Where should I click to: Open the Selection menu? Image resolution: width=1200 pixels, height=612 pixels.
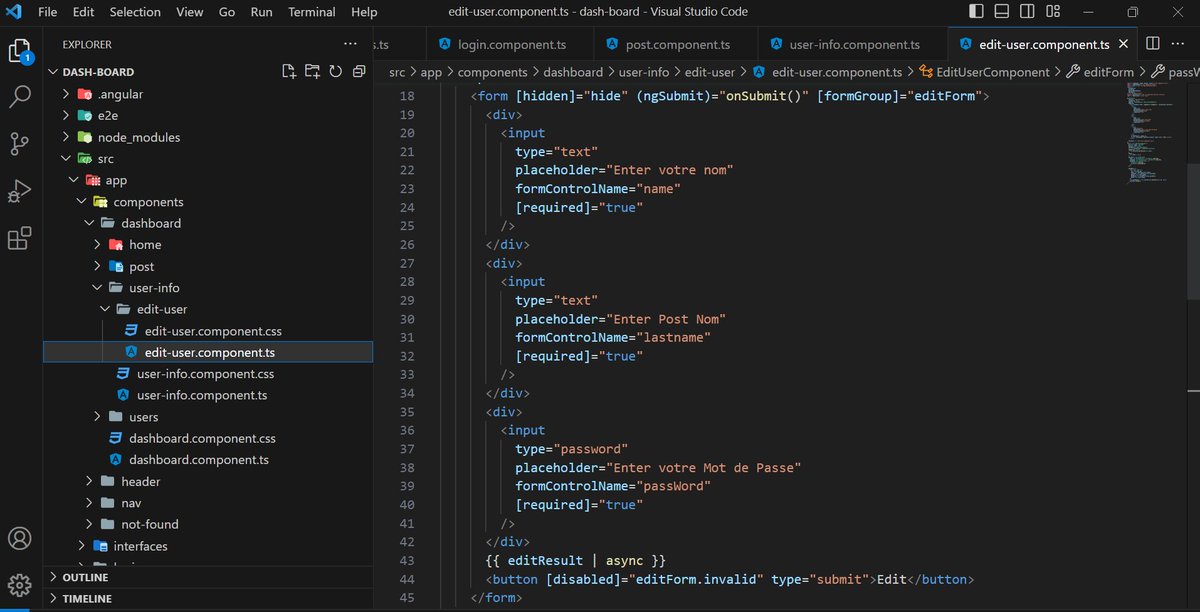[135, 12]
